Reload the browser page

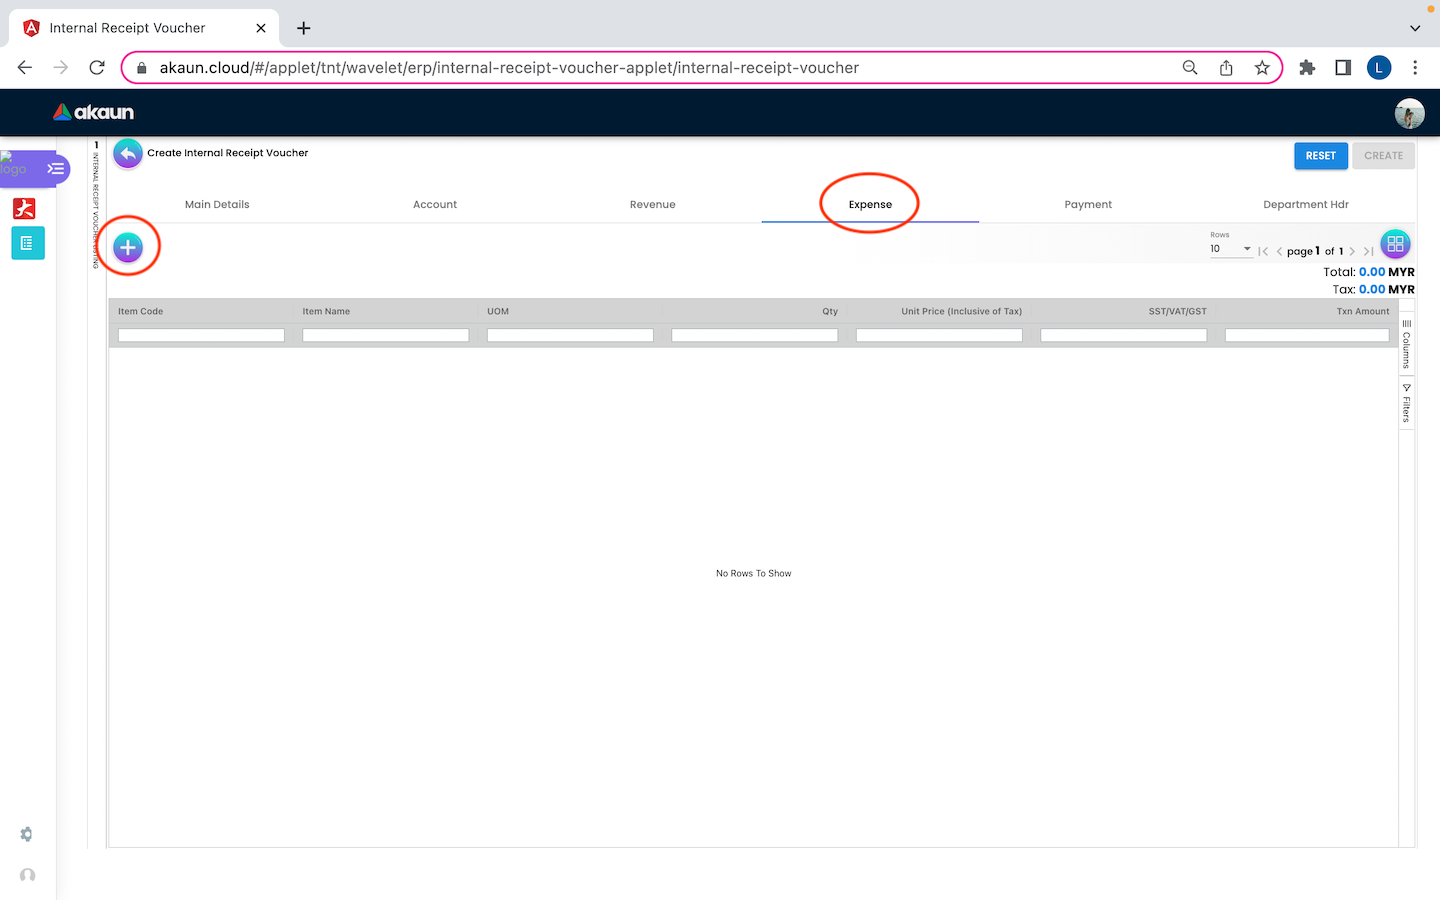coord(97,68)
